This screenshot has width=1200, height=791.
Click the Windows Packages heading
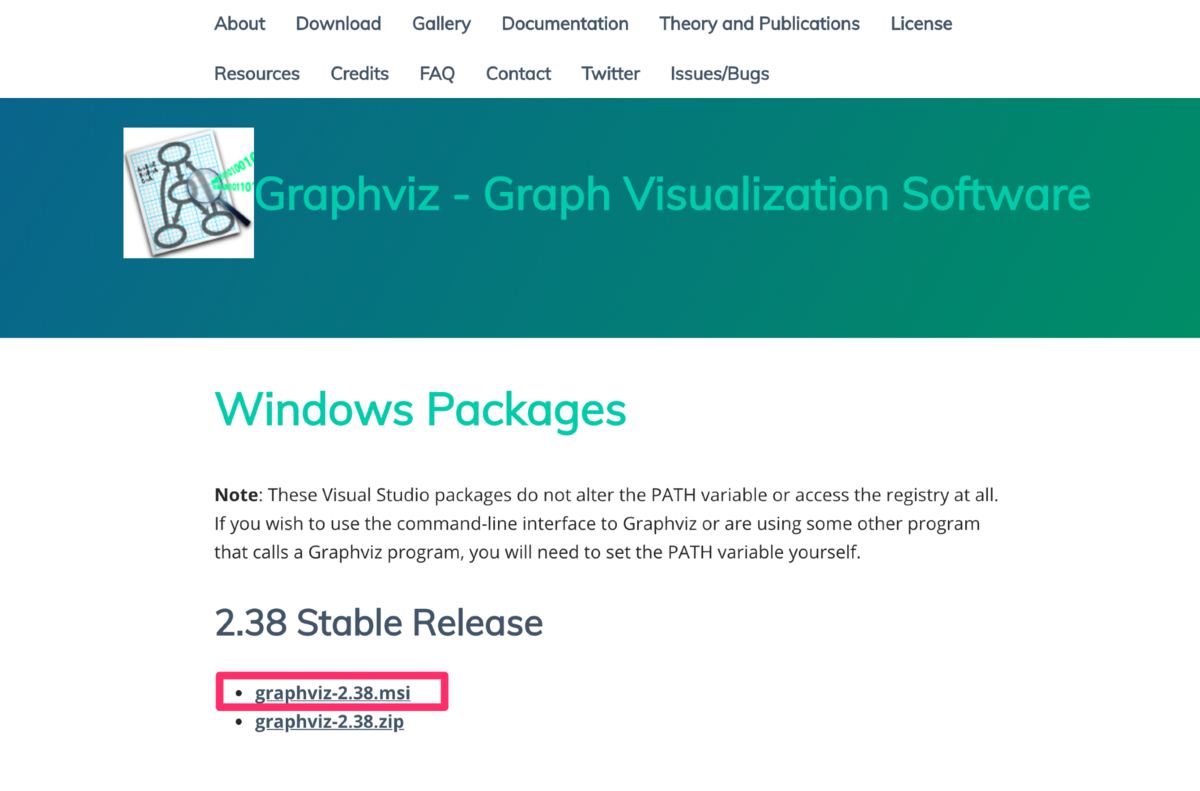pyautogui.click(x=421, y=409)
